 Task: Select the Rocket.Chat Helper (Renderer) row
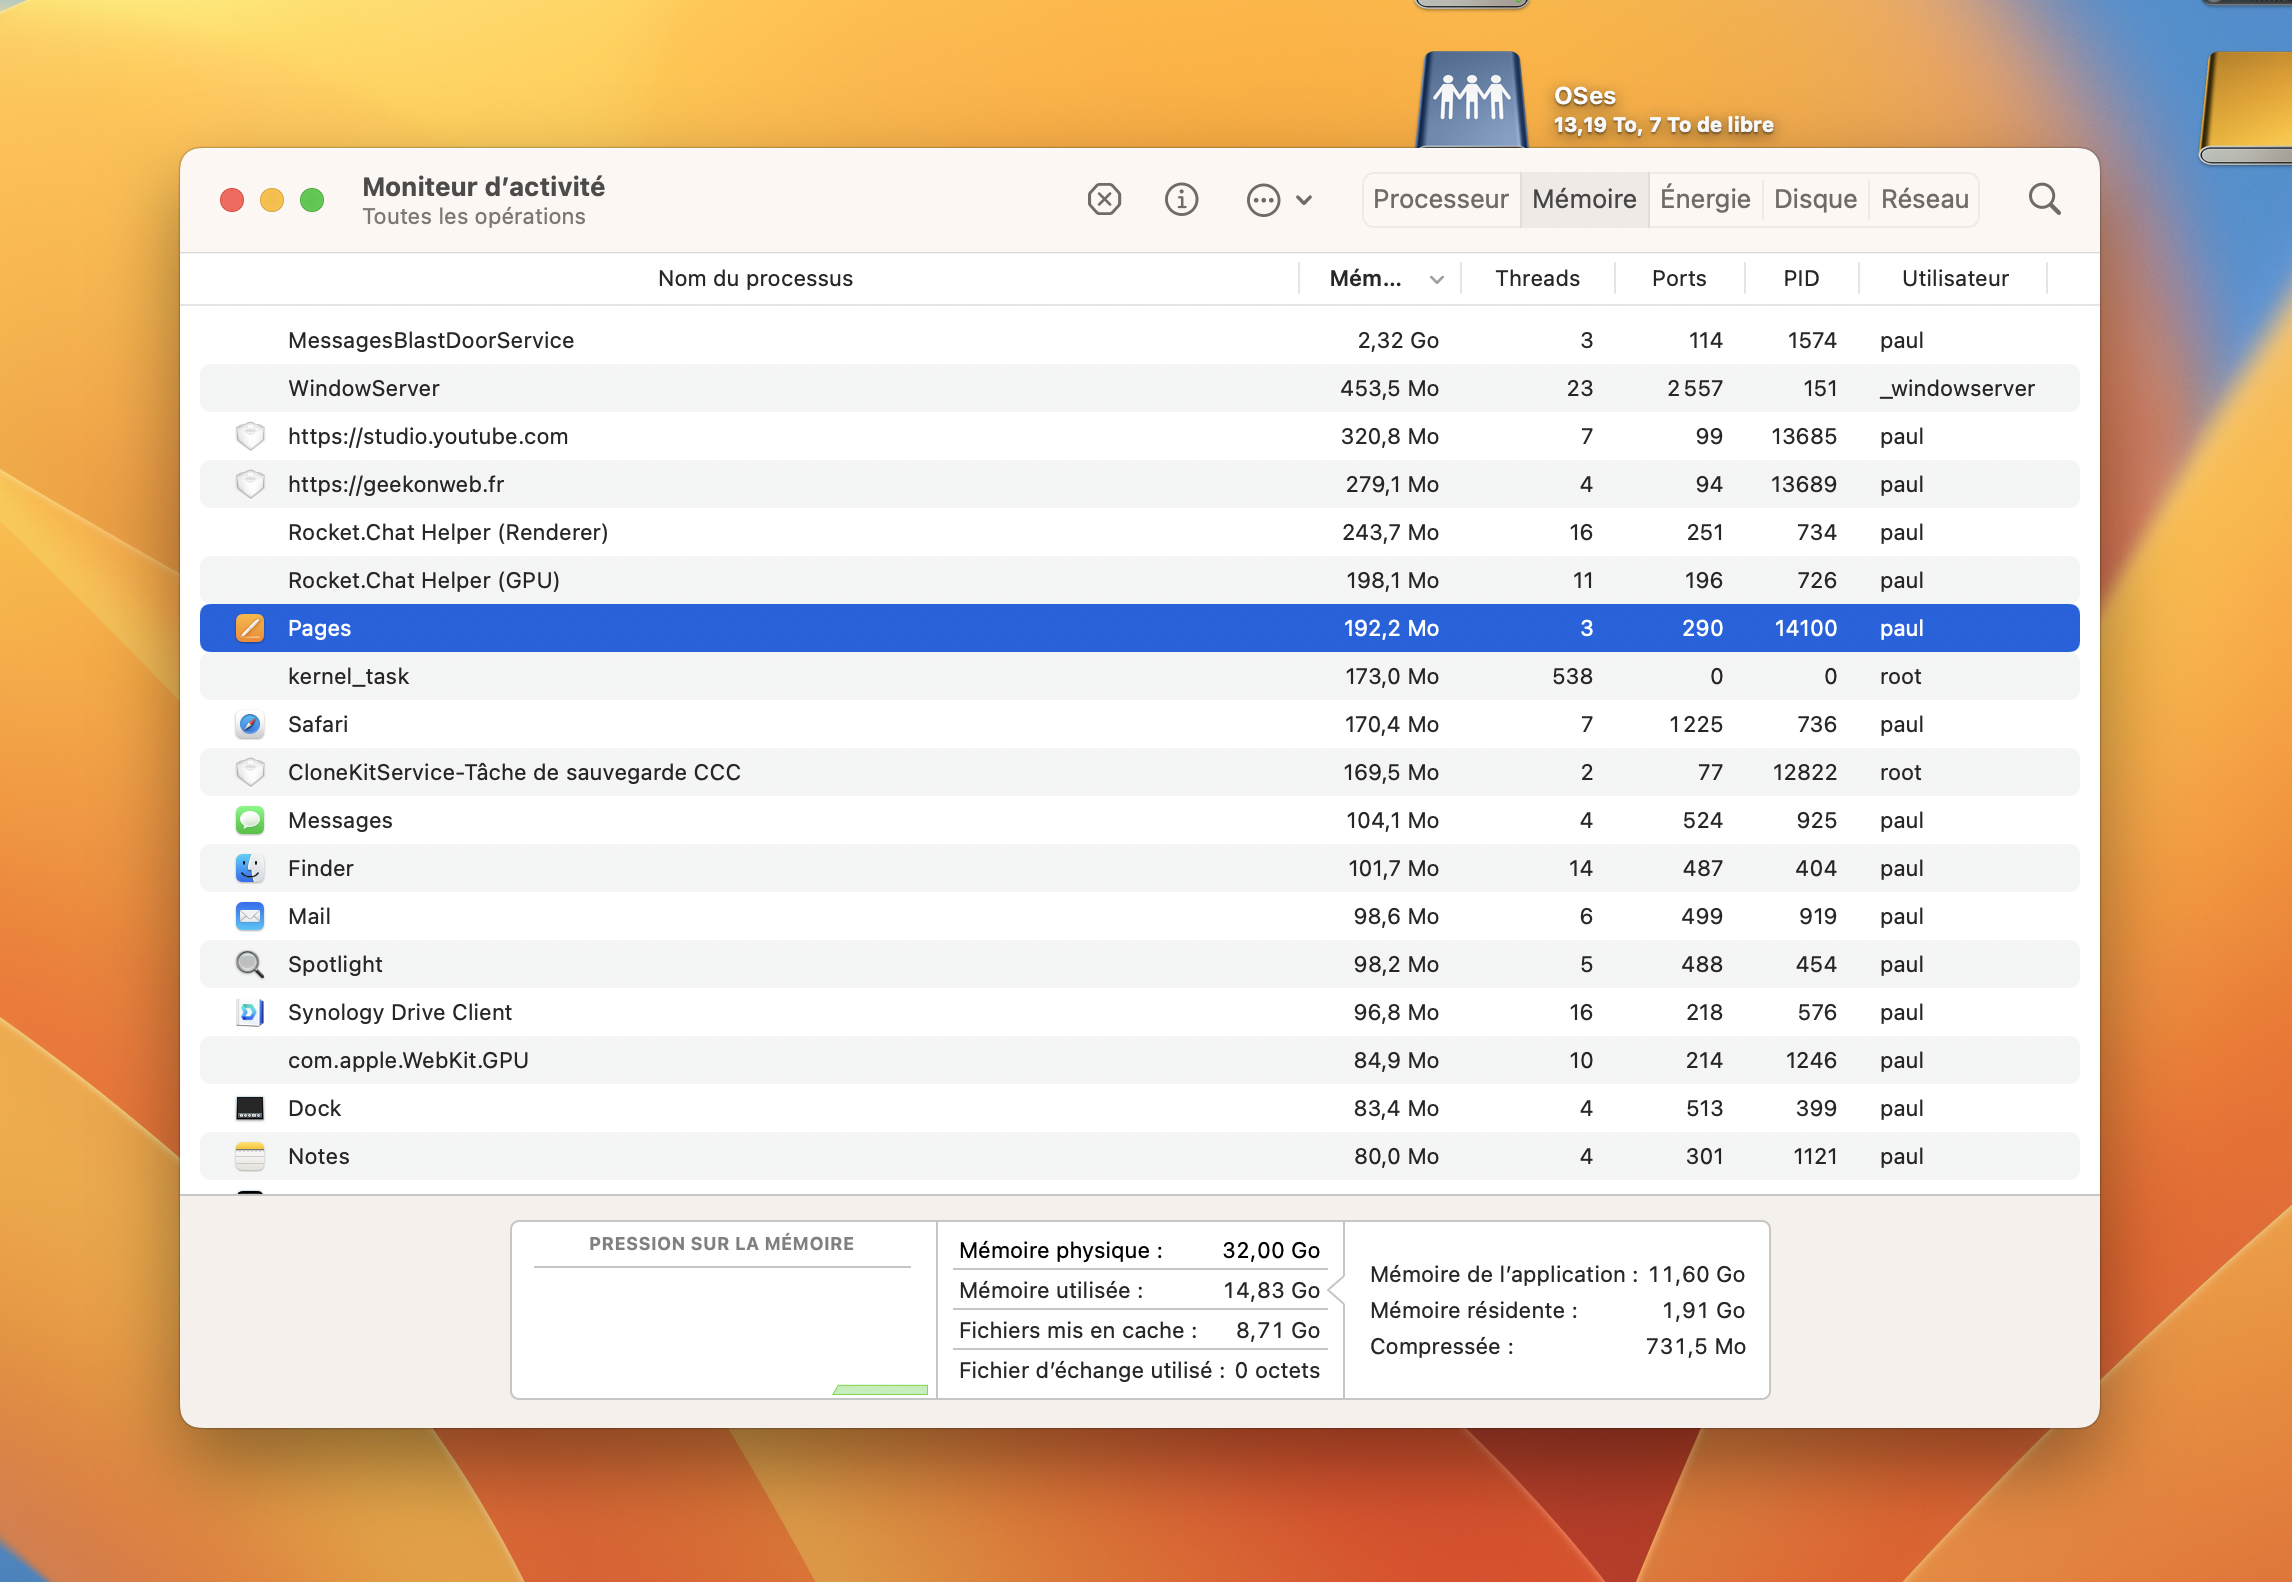pos(1140,532)
